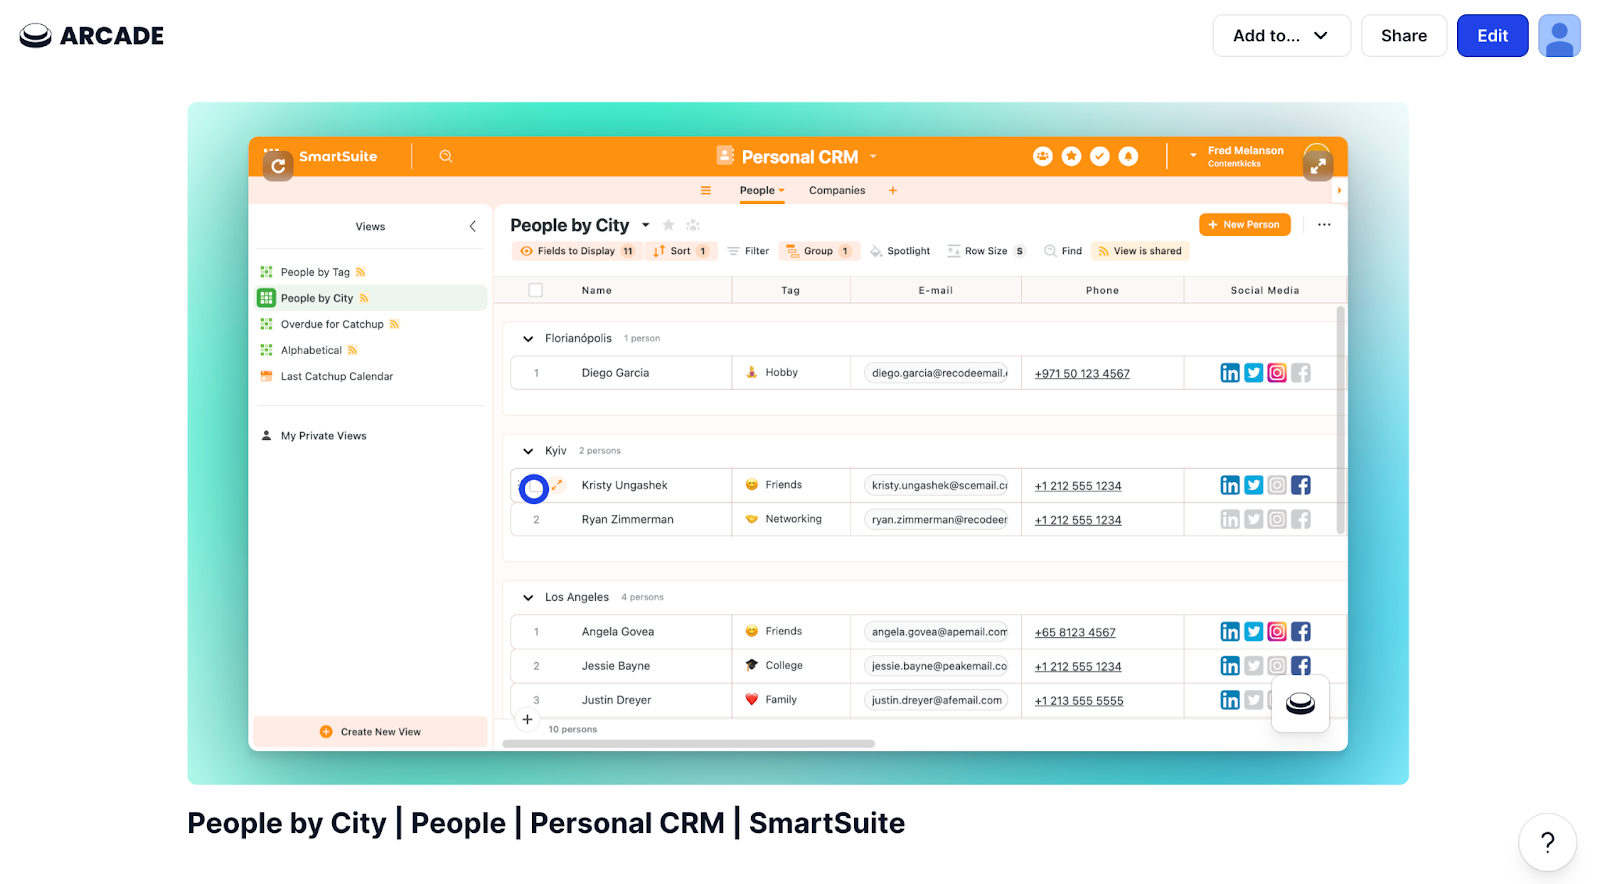Click Create New View button
This screenshot has width=1600, height=884.
pyautogui.click(x=370, y=732)
